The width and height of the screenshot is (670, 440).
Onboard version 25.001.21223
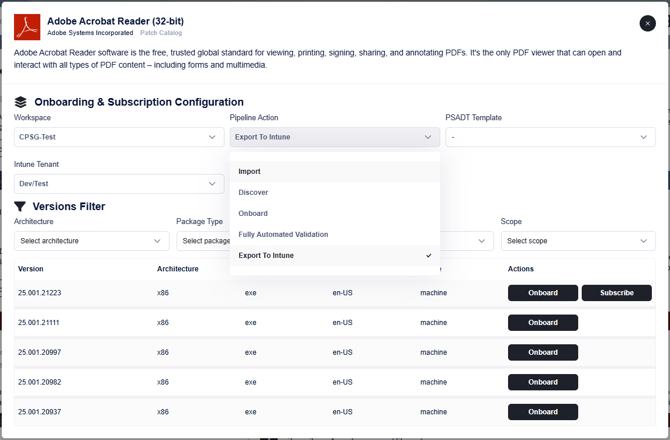click(x=543, y=293)
